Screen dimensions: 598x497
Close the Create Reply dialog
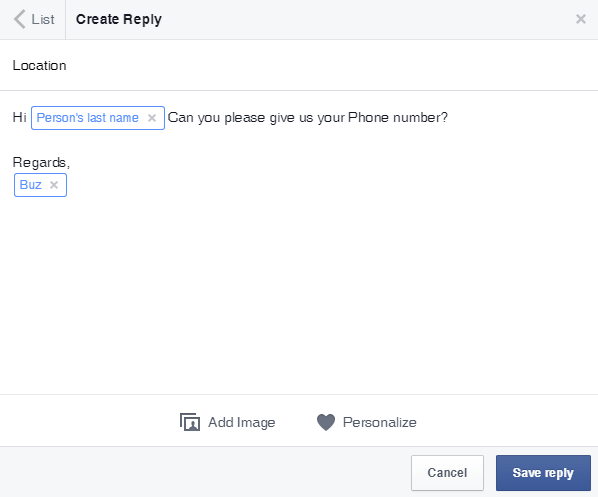click(580, 19)
